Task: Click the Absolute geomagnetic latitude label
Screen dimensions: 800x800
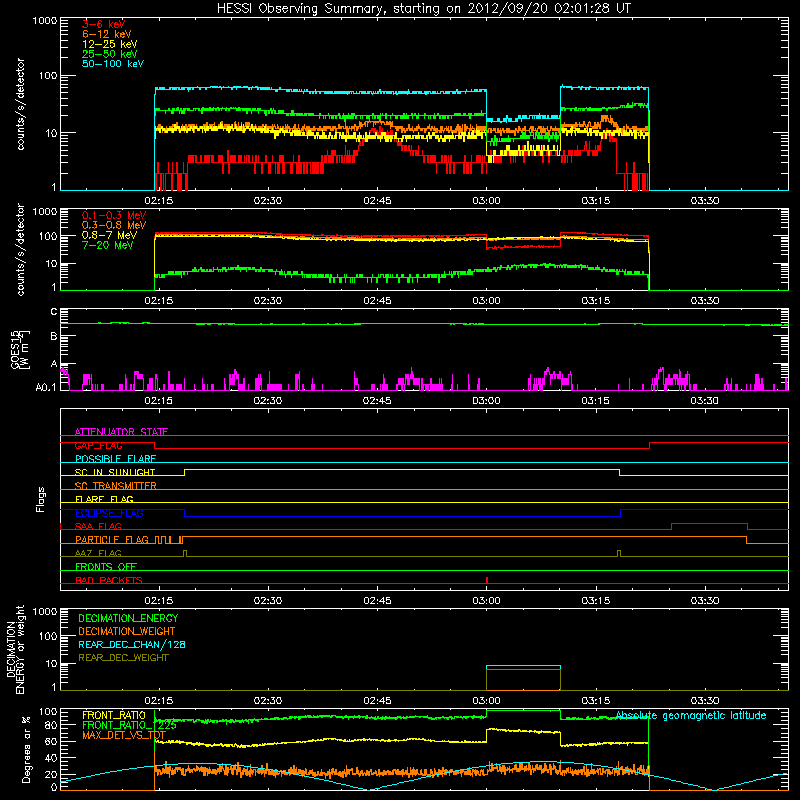Action: click(691, 716)
